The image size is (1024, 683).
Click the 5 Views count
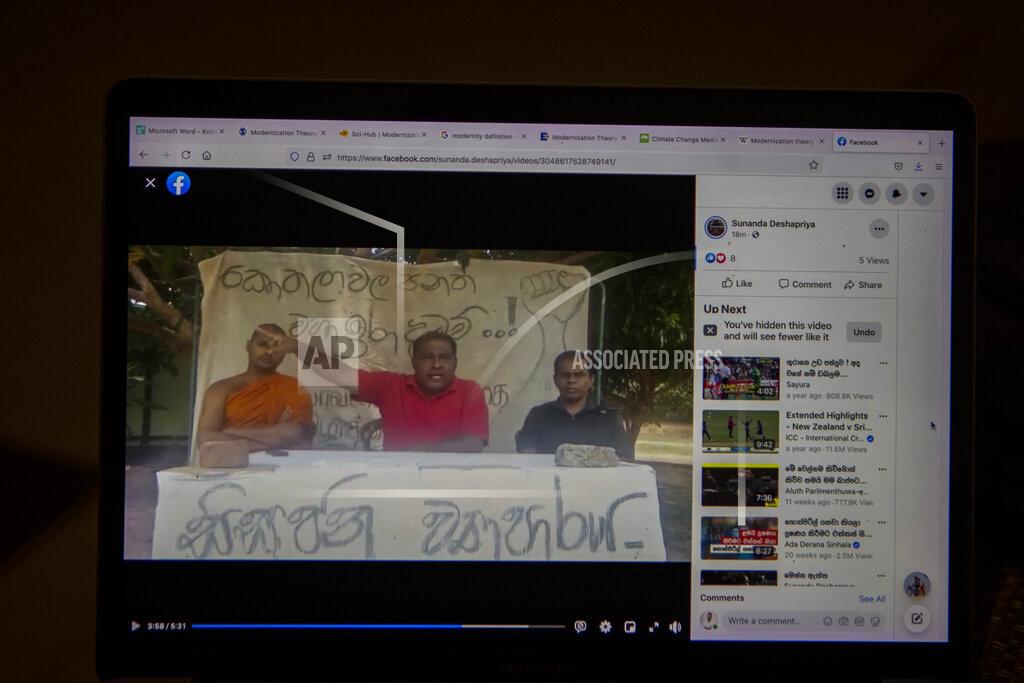874,260
